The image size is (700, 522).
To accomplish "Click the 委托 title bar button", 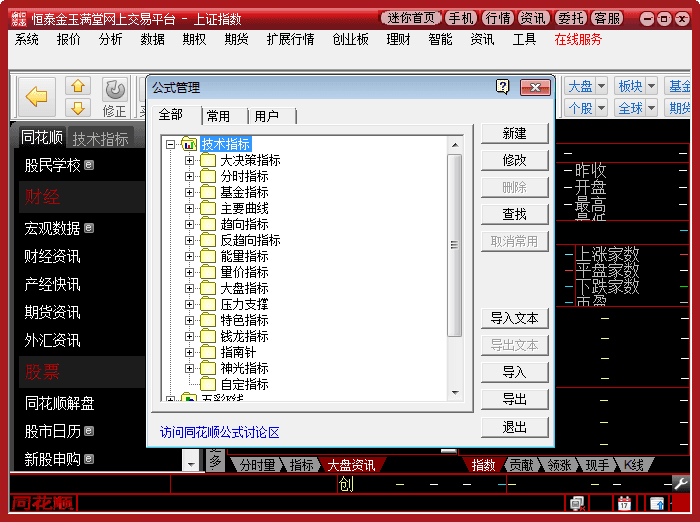I will [571, 18].
